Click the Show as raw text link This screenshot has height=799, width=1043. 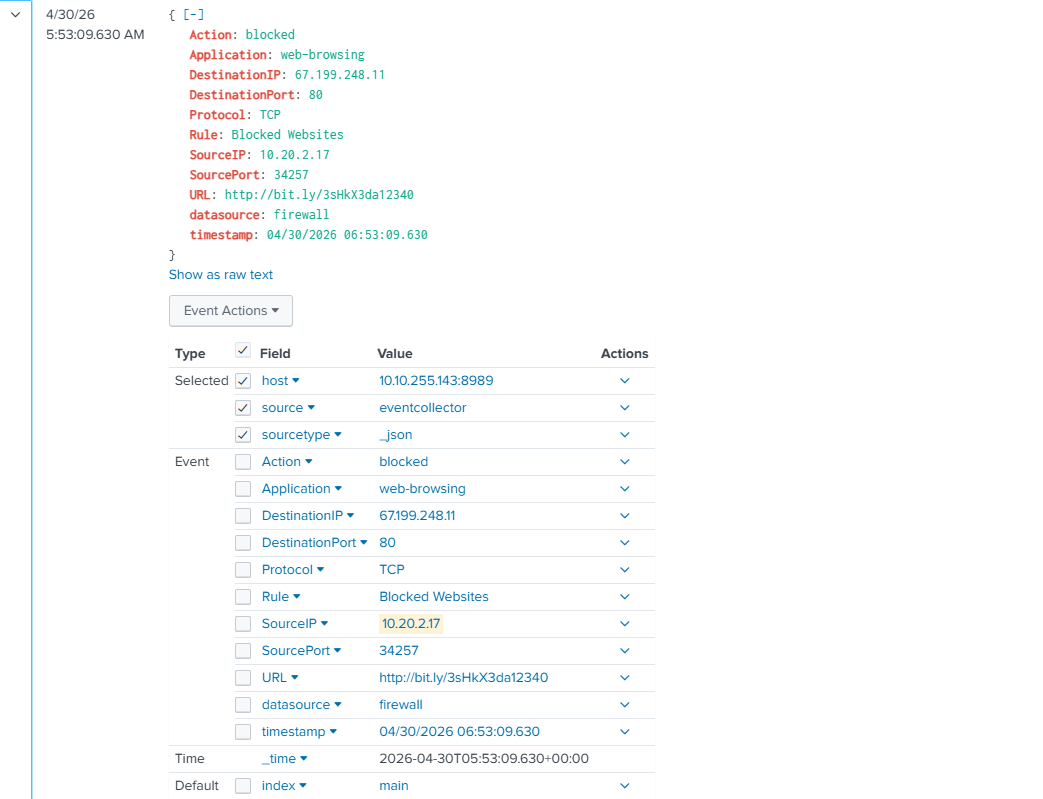(x=221, y=275)
